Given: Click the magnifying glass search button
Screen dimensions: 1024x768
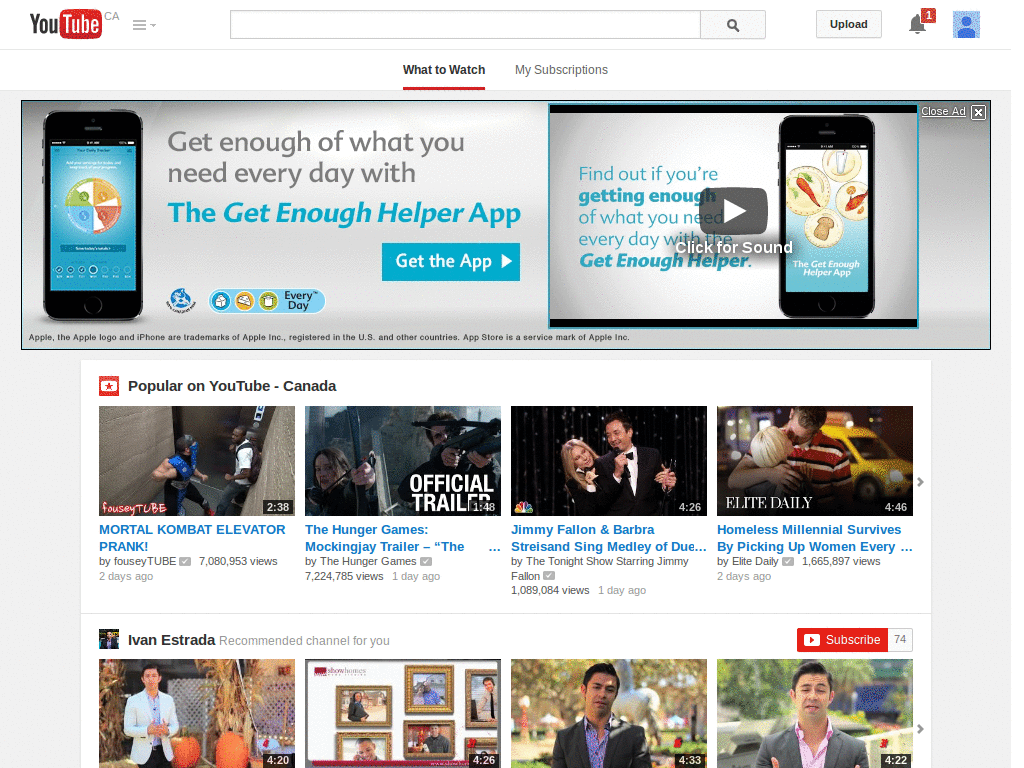Looking at the screenshot, I should point(733,25).
